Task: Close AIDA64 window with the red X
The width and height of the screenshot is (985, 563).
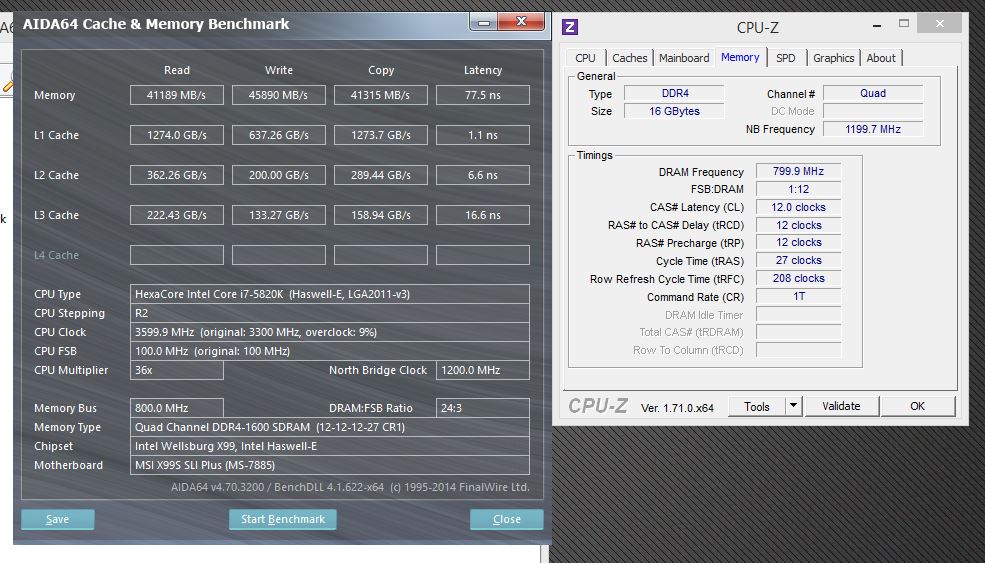Action: (x=521, y=22)
